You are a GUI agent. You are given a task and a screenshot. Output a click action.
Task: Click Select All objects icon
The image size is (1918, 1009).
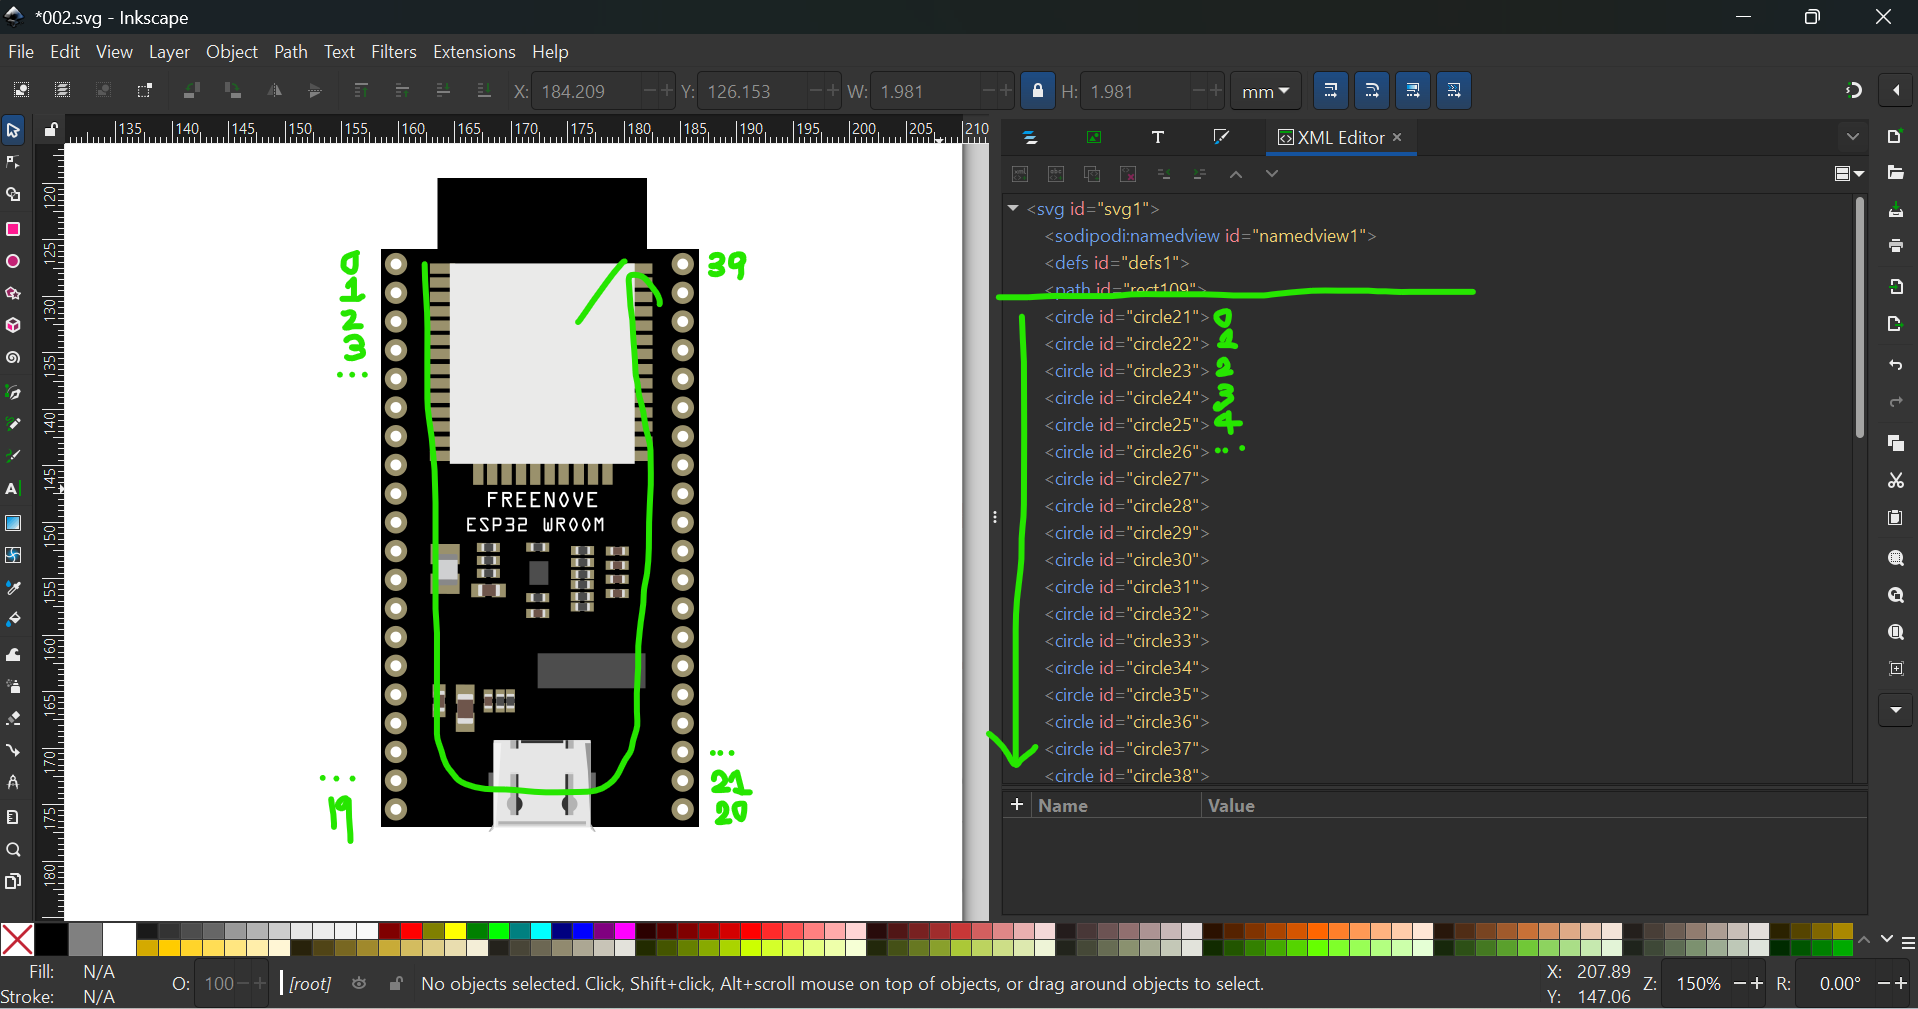coord(21,91)
